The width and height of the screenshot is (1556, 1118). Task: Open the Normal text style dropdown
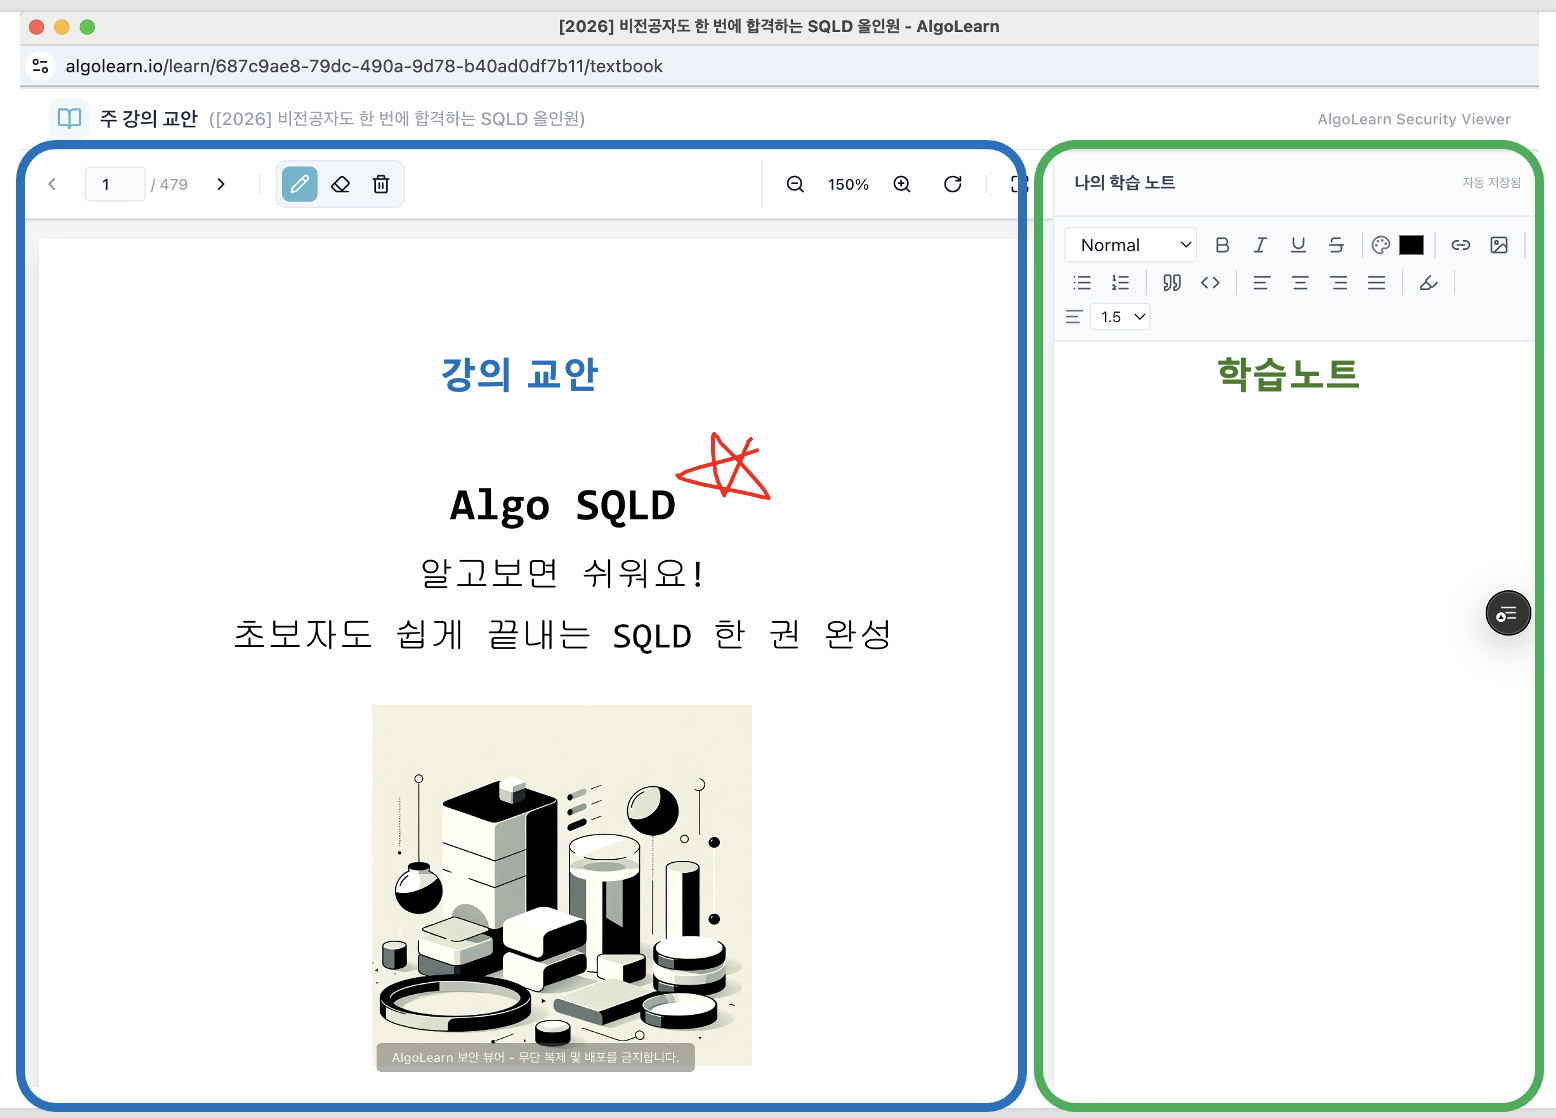pos(1131,245)
